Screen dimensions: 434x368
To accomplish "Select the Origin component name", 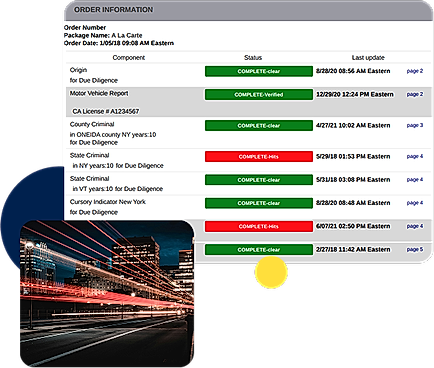I will pyautogui.click(x=78, y=70).
